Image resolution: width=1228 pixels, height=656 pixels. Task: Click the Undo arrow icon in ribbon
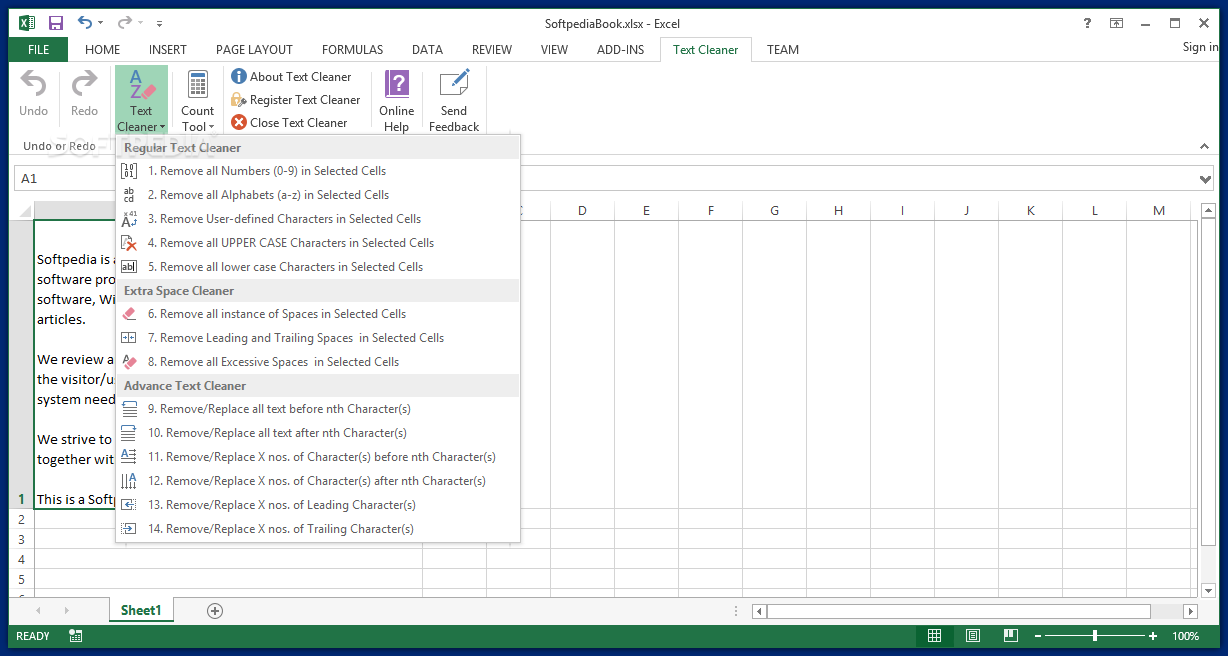tap(34, 84)
